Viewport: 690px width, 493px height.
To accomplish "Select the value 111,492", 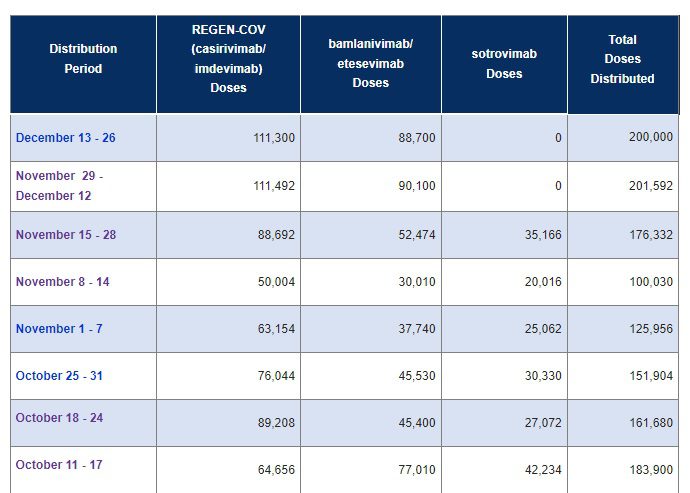I will [274, 186].
